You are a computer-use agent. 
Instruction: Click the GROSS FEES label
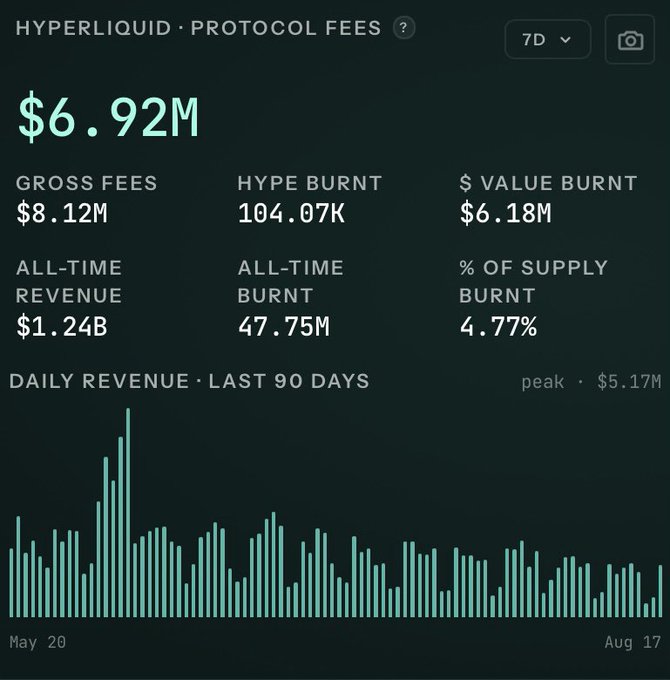[x=86, y=183]
